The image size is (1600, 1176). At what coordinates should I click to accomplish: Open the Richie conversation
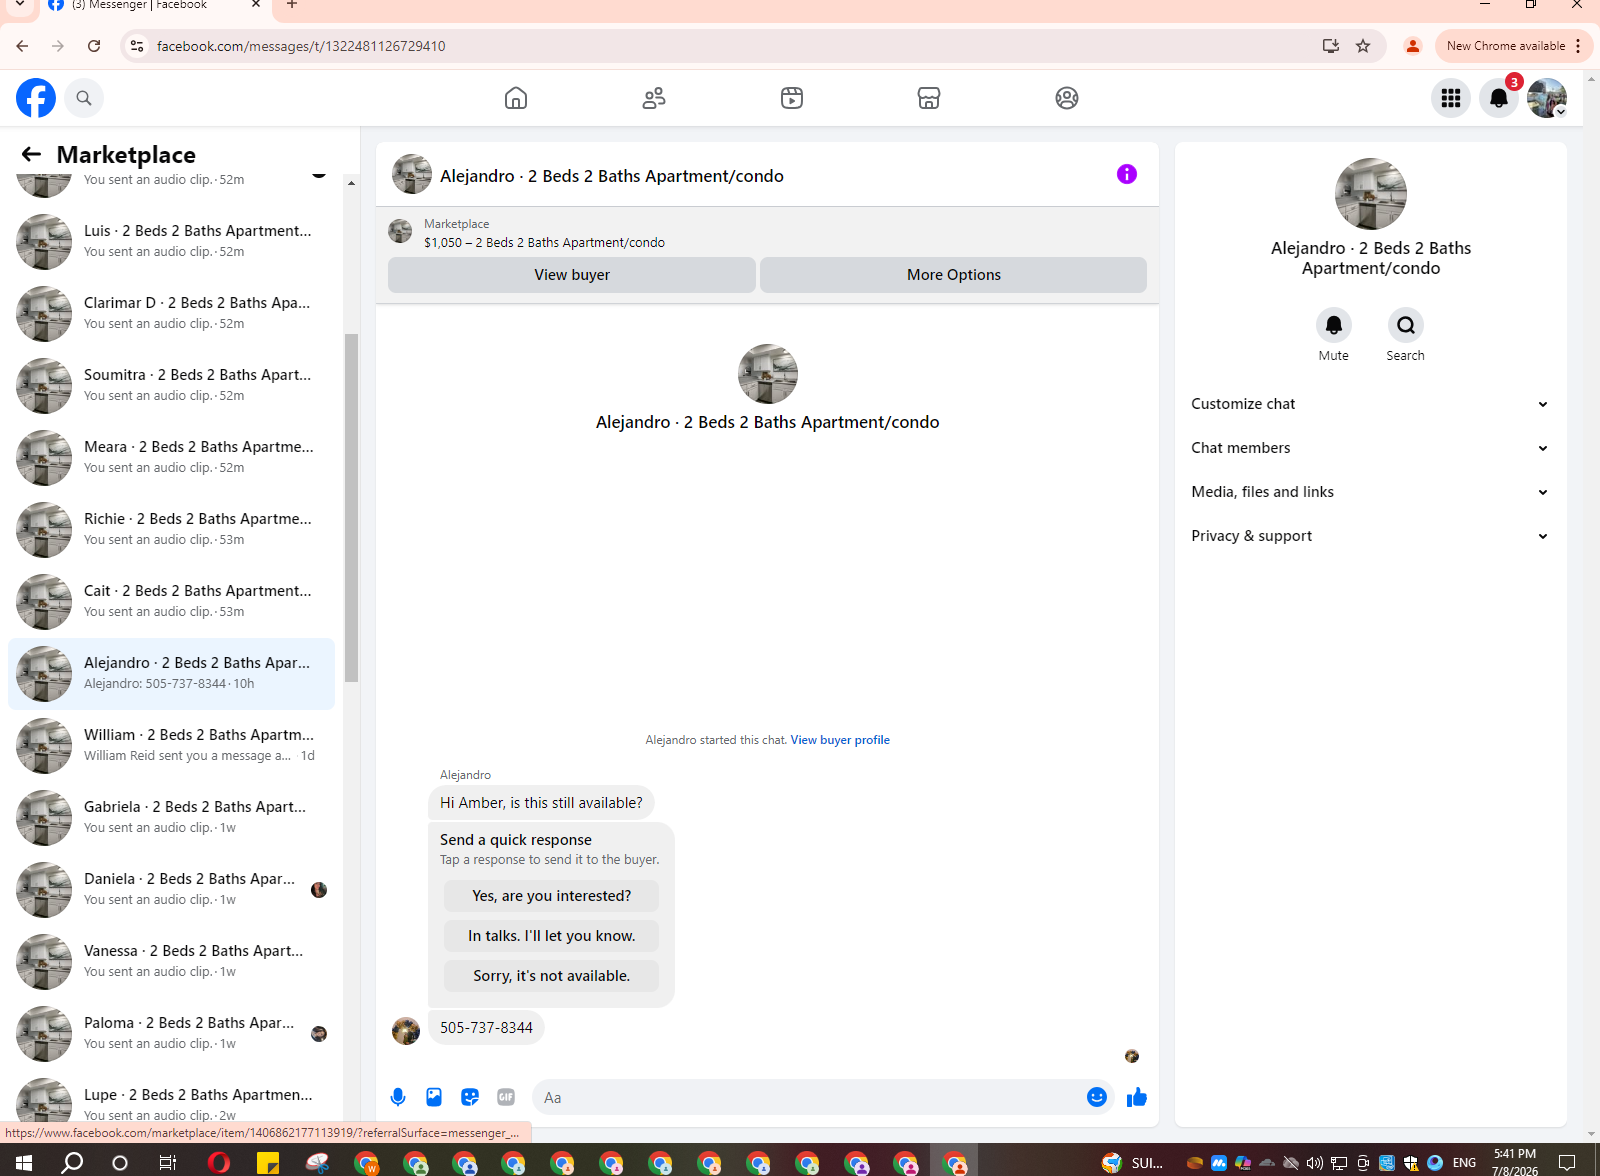(x=171, y=530)
